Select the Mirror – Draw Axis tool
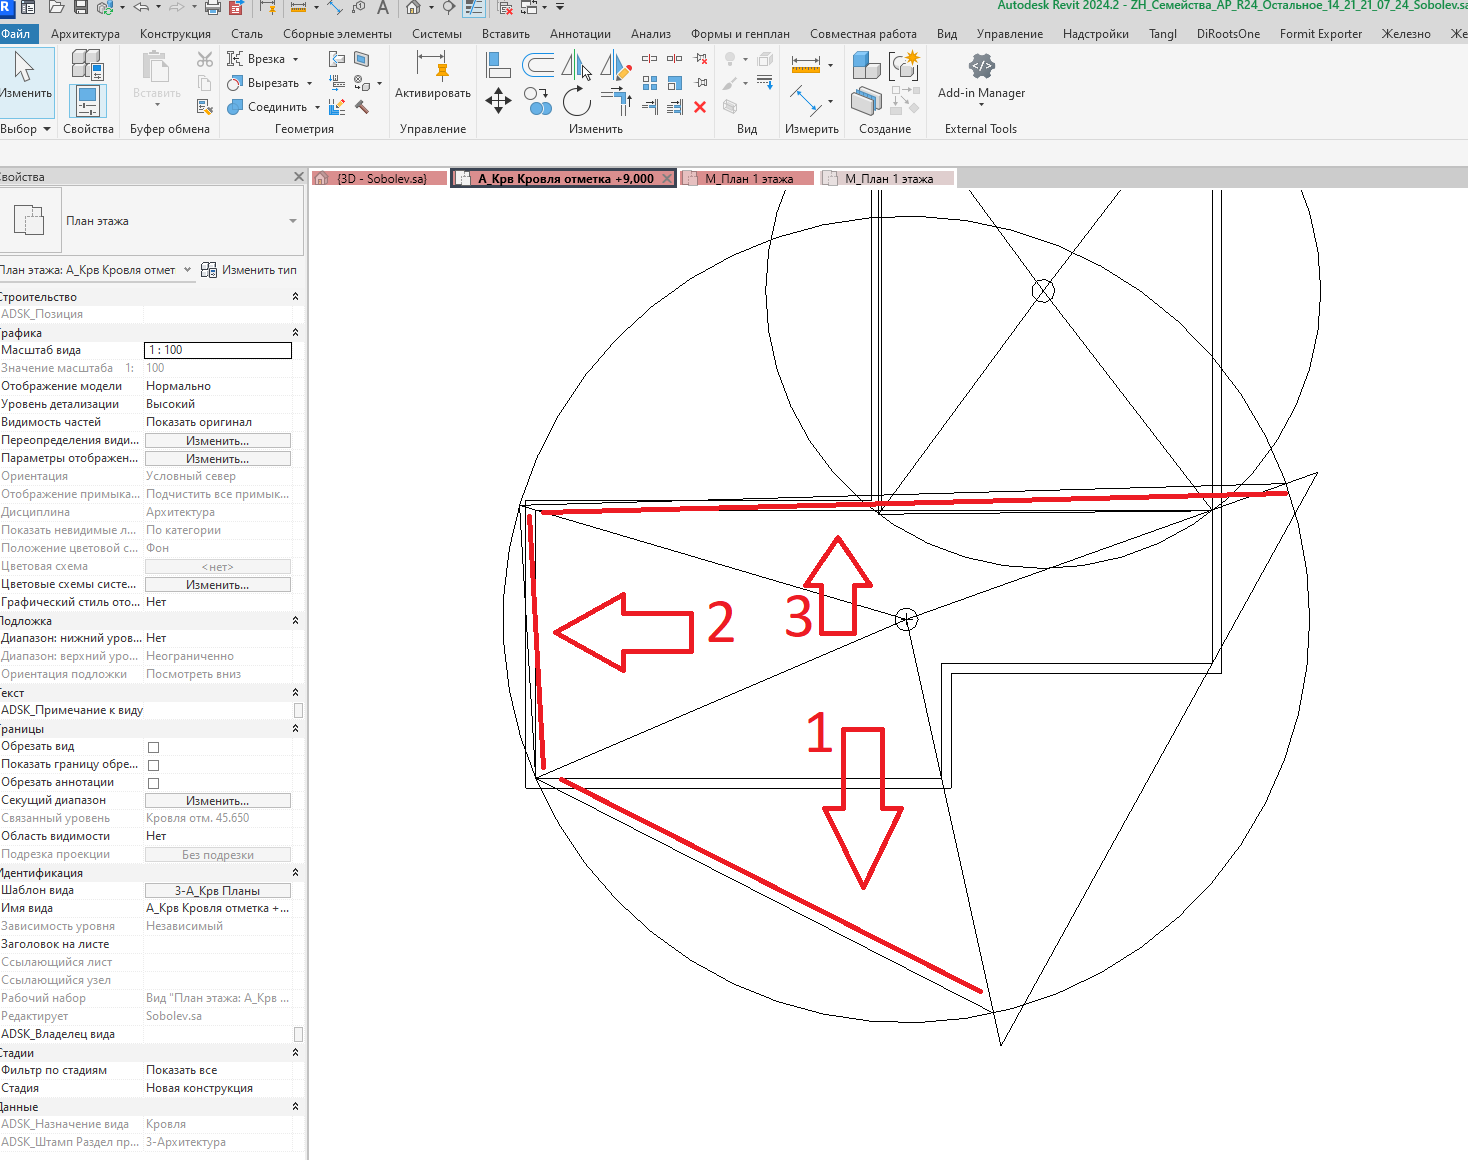 tap(615, 66)
